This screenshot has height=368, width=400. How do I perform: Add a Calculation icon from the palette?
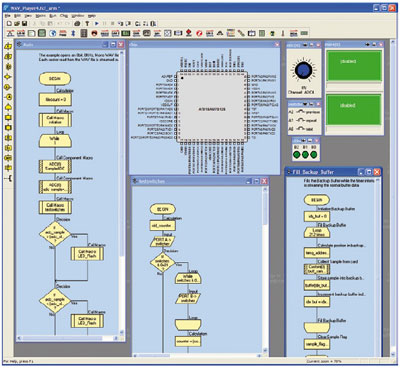(x=8, y=138)
